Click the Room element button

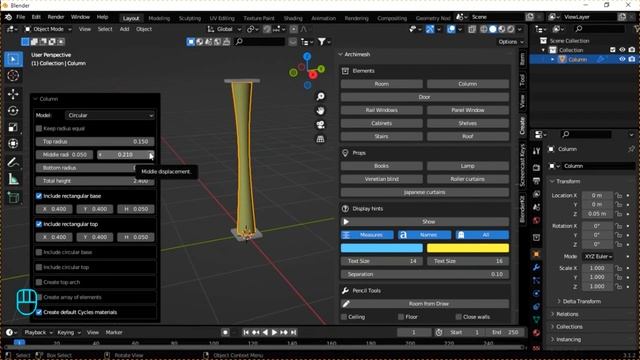click(382, 84)
